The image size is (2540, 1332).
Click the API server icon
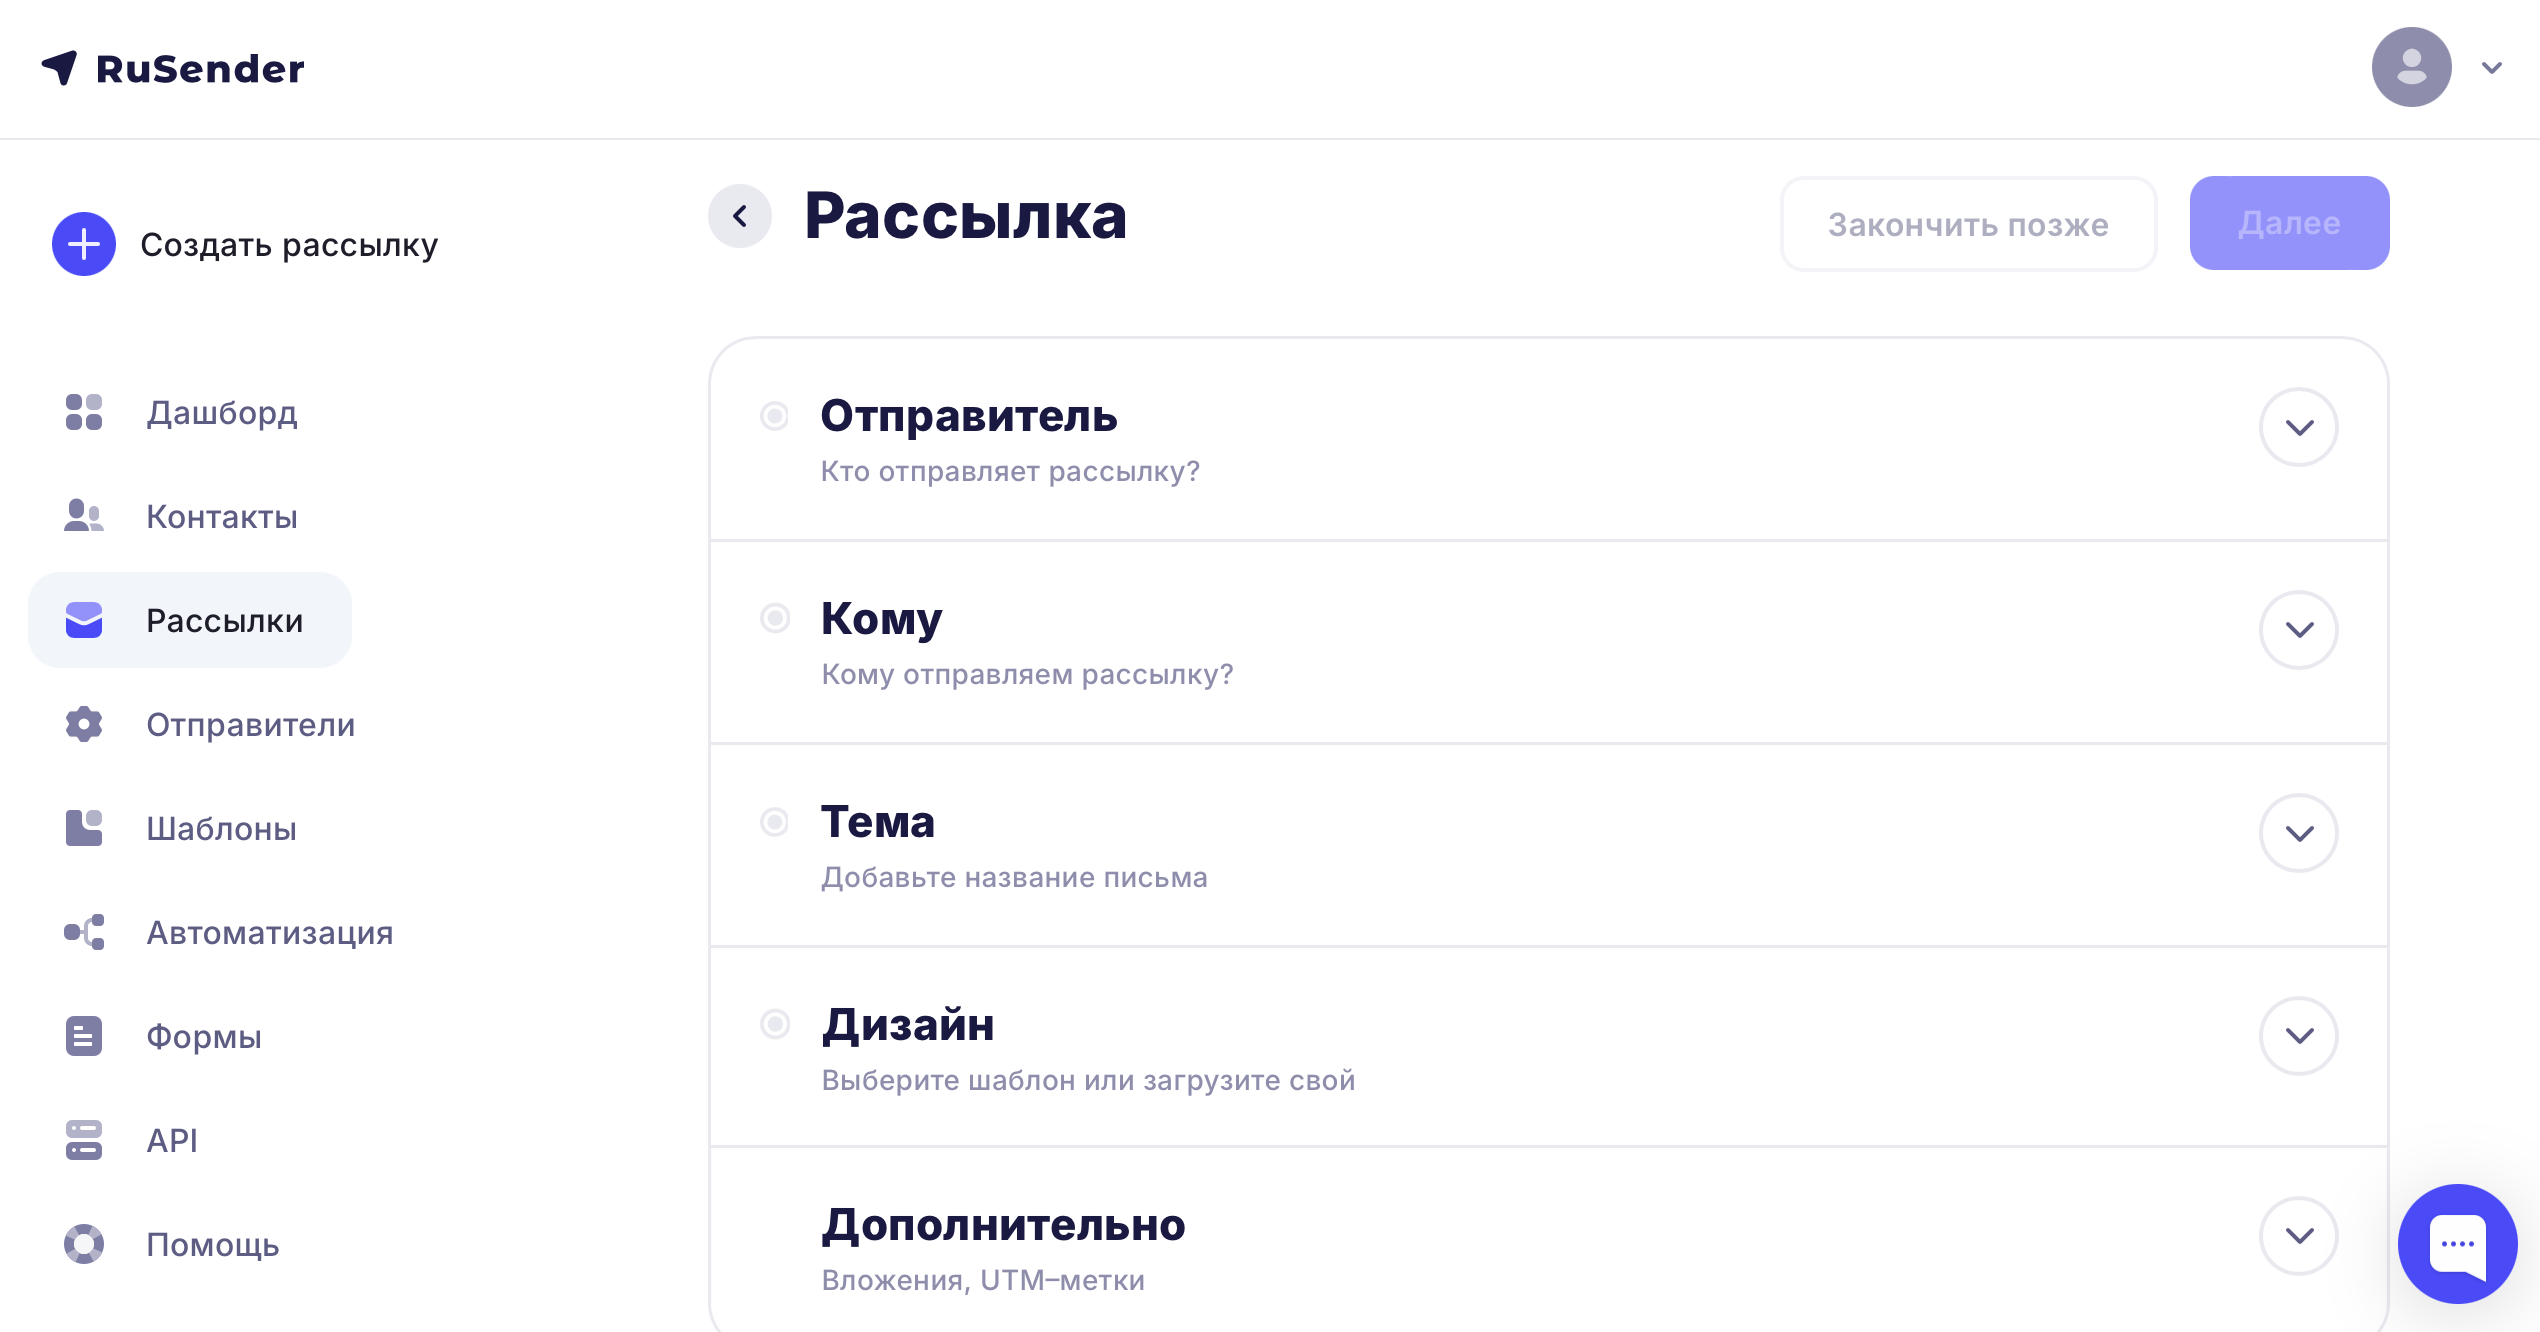[84, 1140]
